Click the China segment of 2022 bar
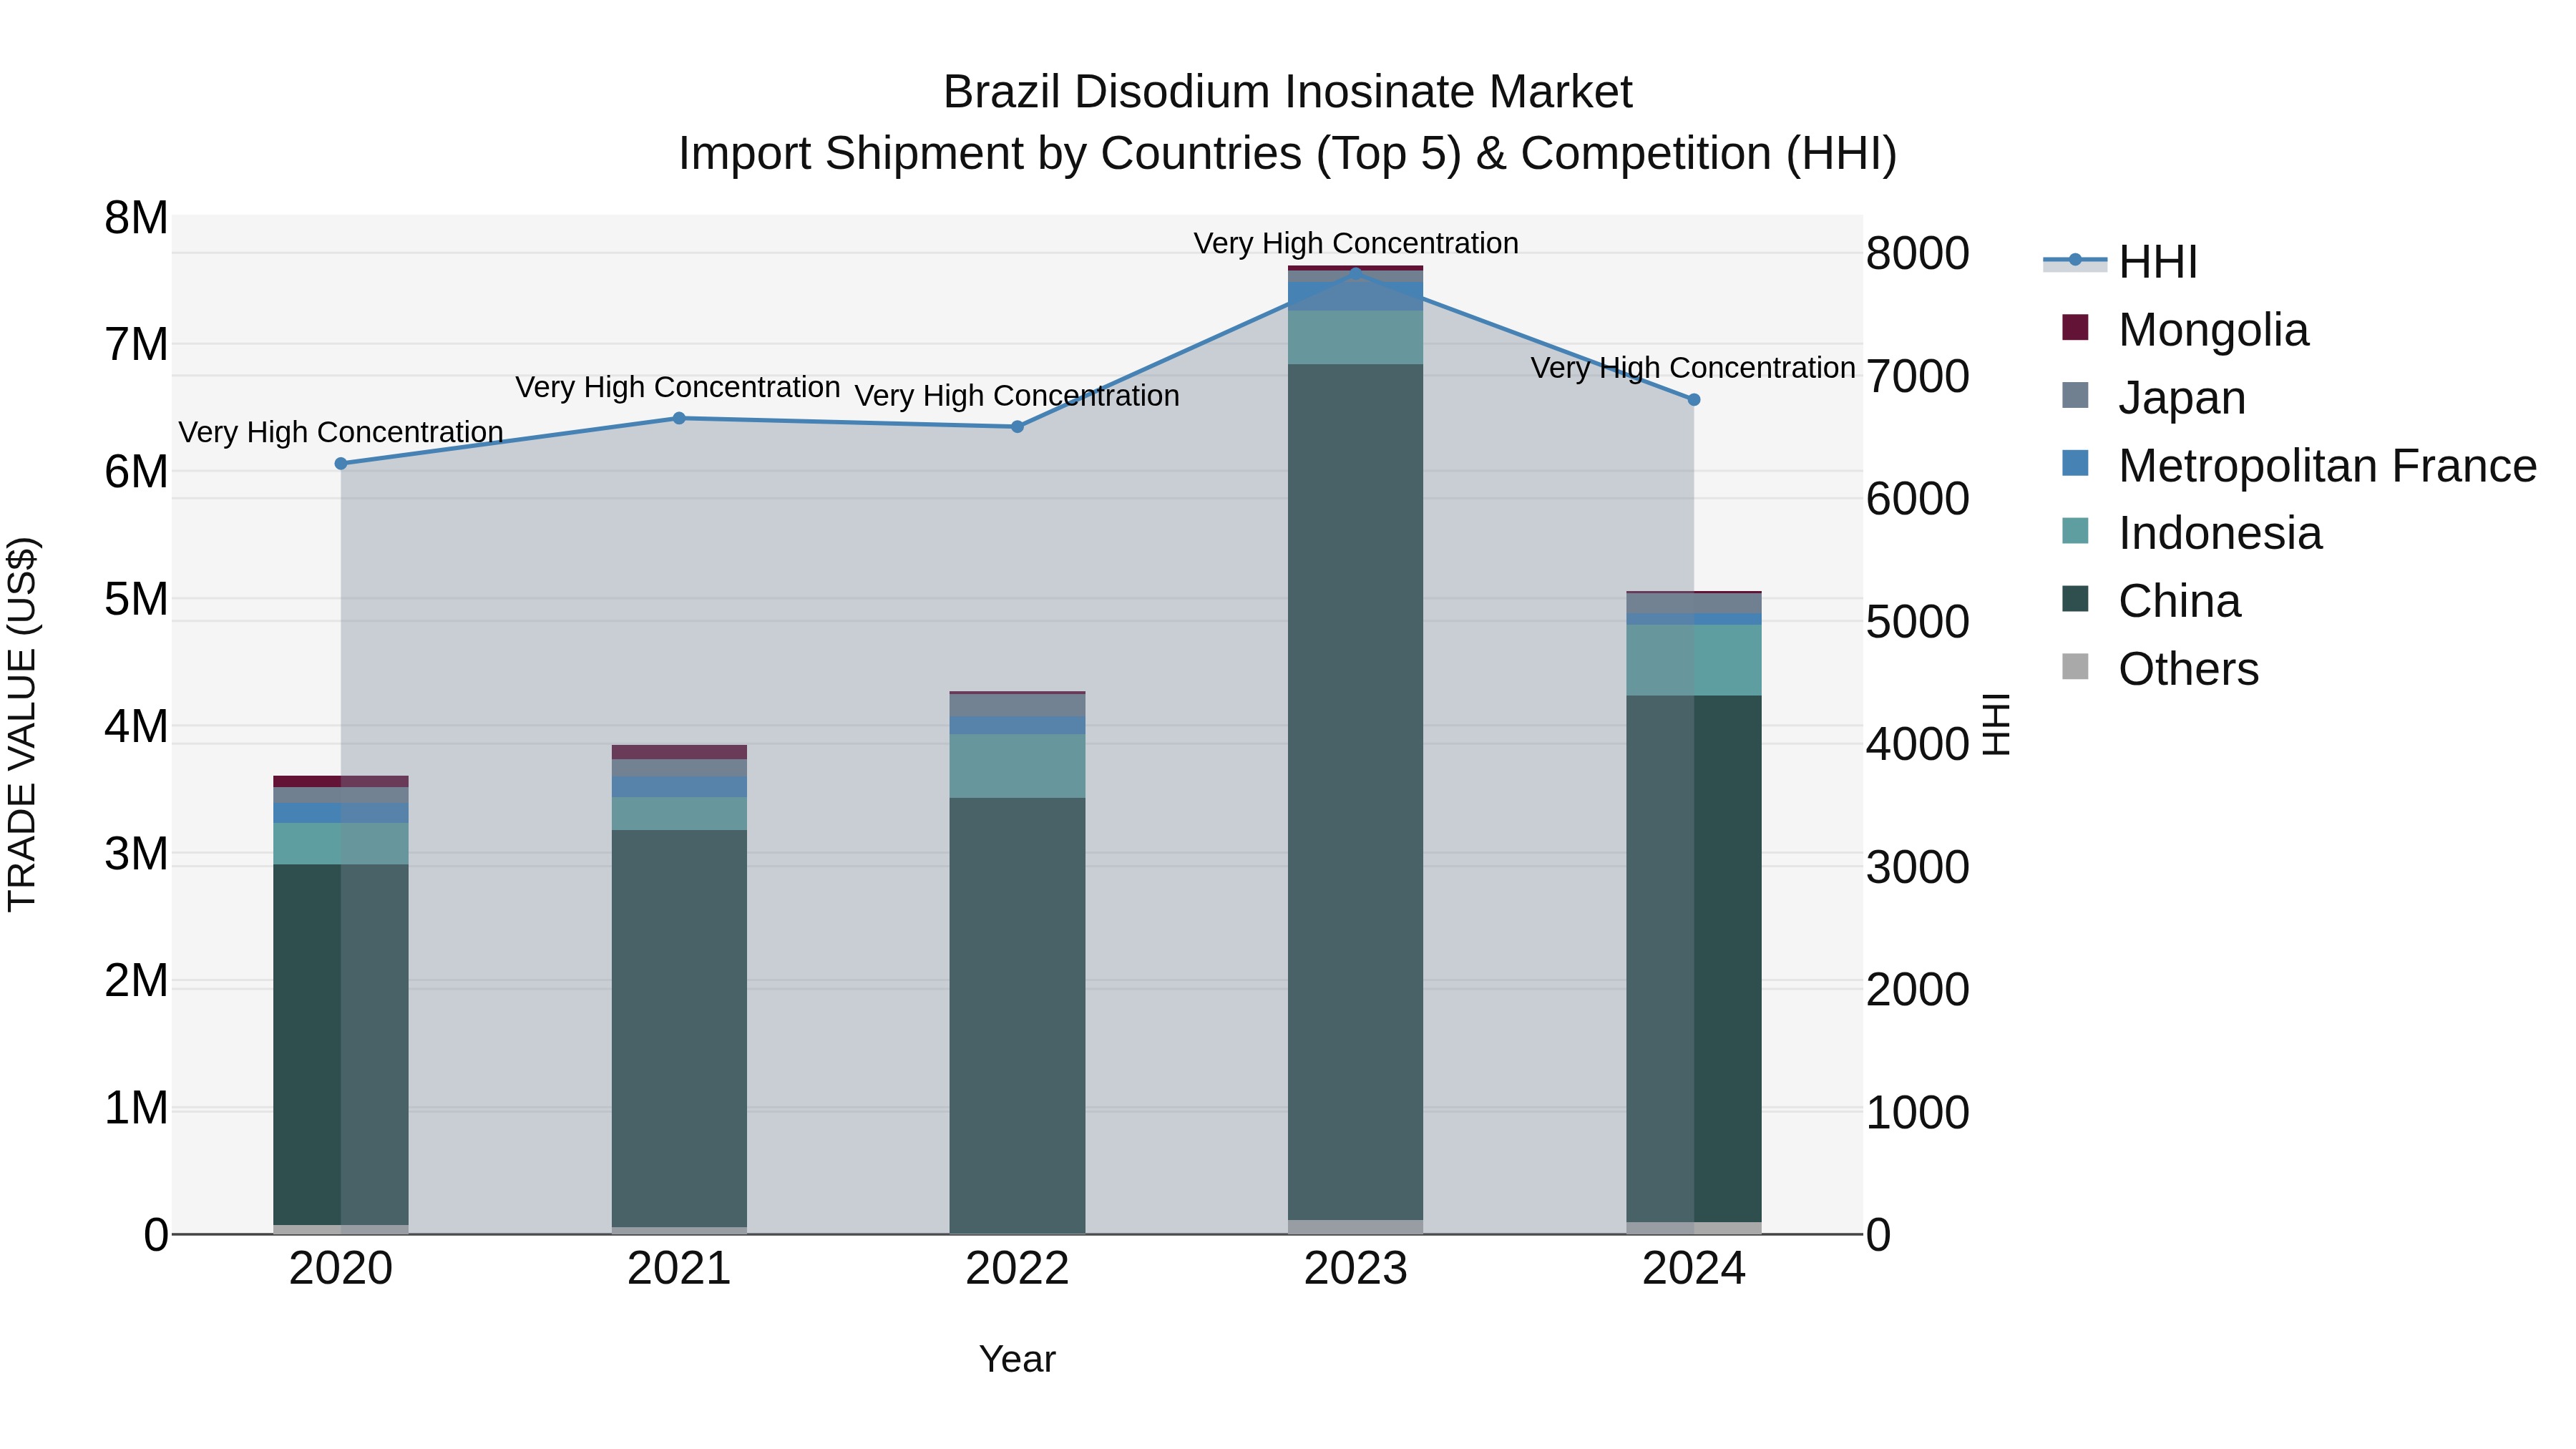This screenshot has height=1449, width=2576. tap(1017, 1015)
